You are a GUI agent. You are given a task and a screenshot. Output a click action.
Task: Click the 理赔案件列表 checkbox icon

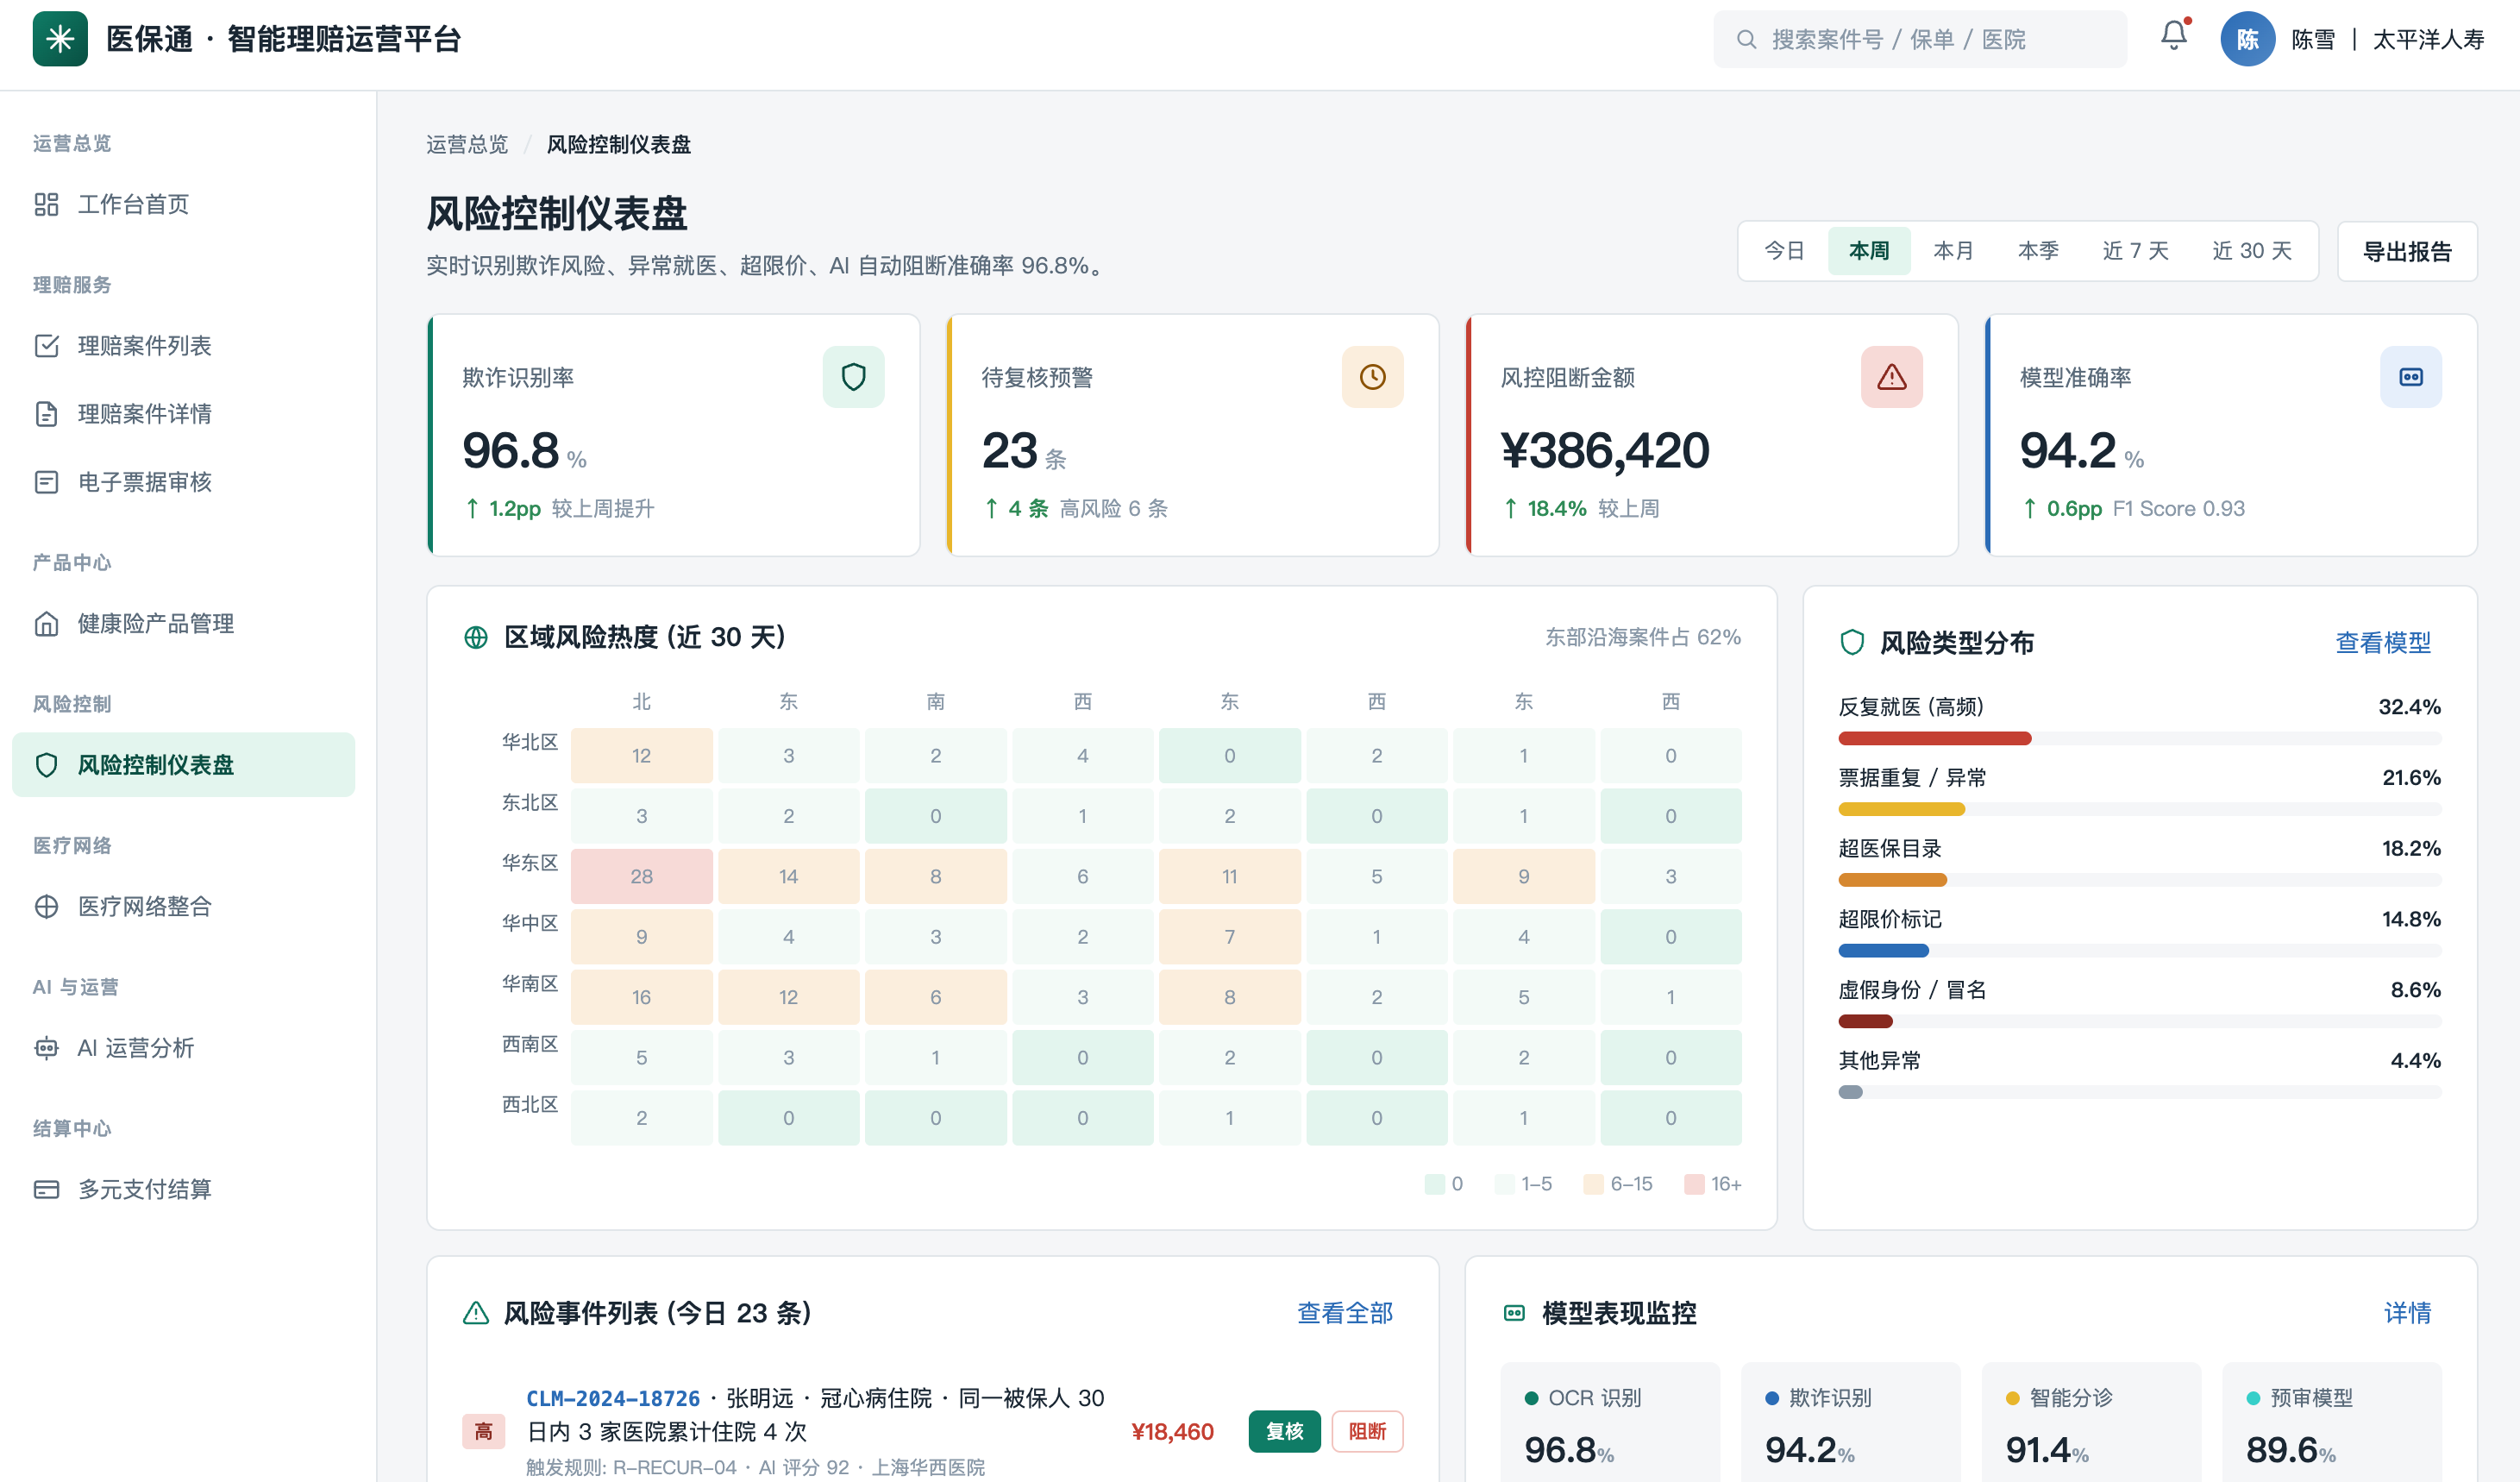(x=46, y=346)
